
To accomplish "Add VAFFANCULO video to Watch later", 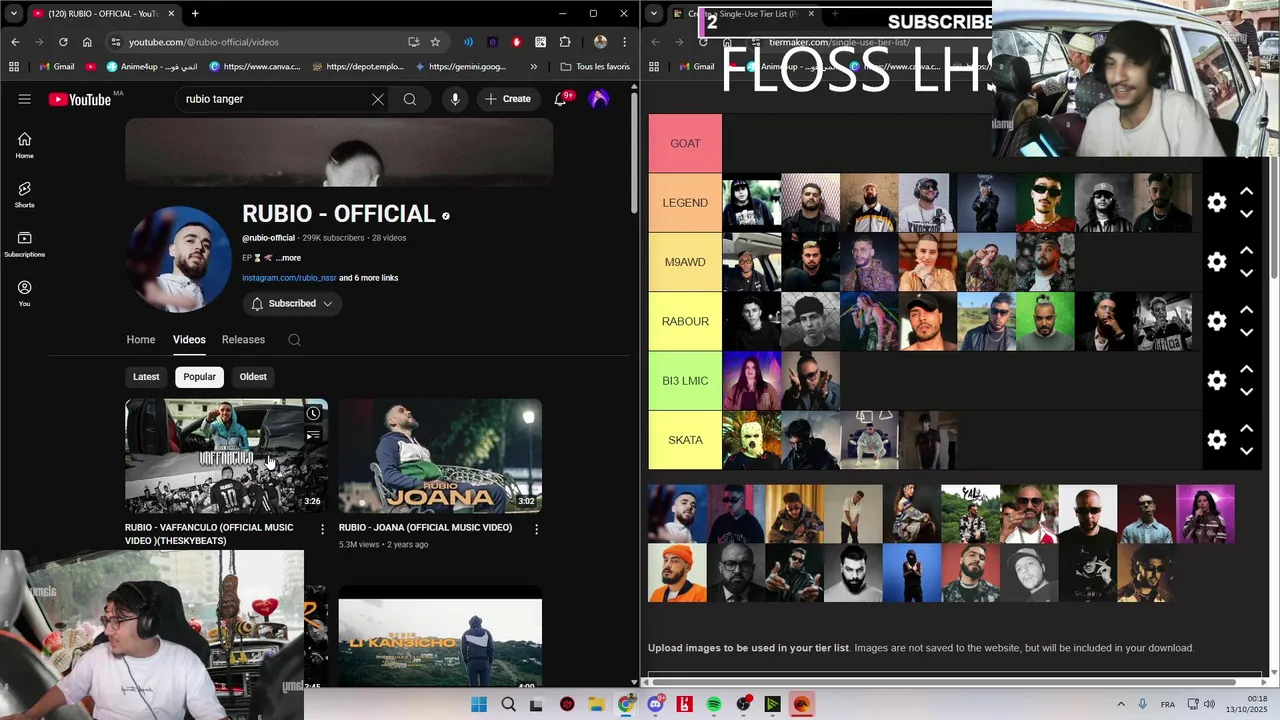I will (313, 414).
